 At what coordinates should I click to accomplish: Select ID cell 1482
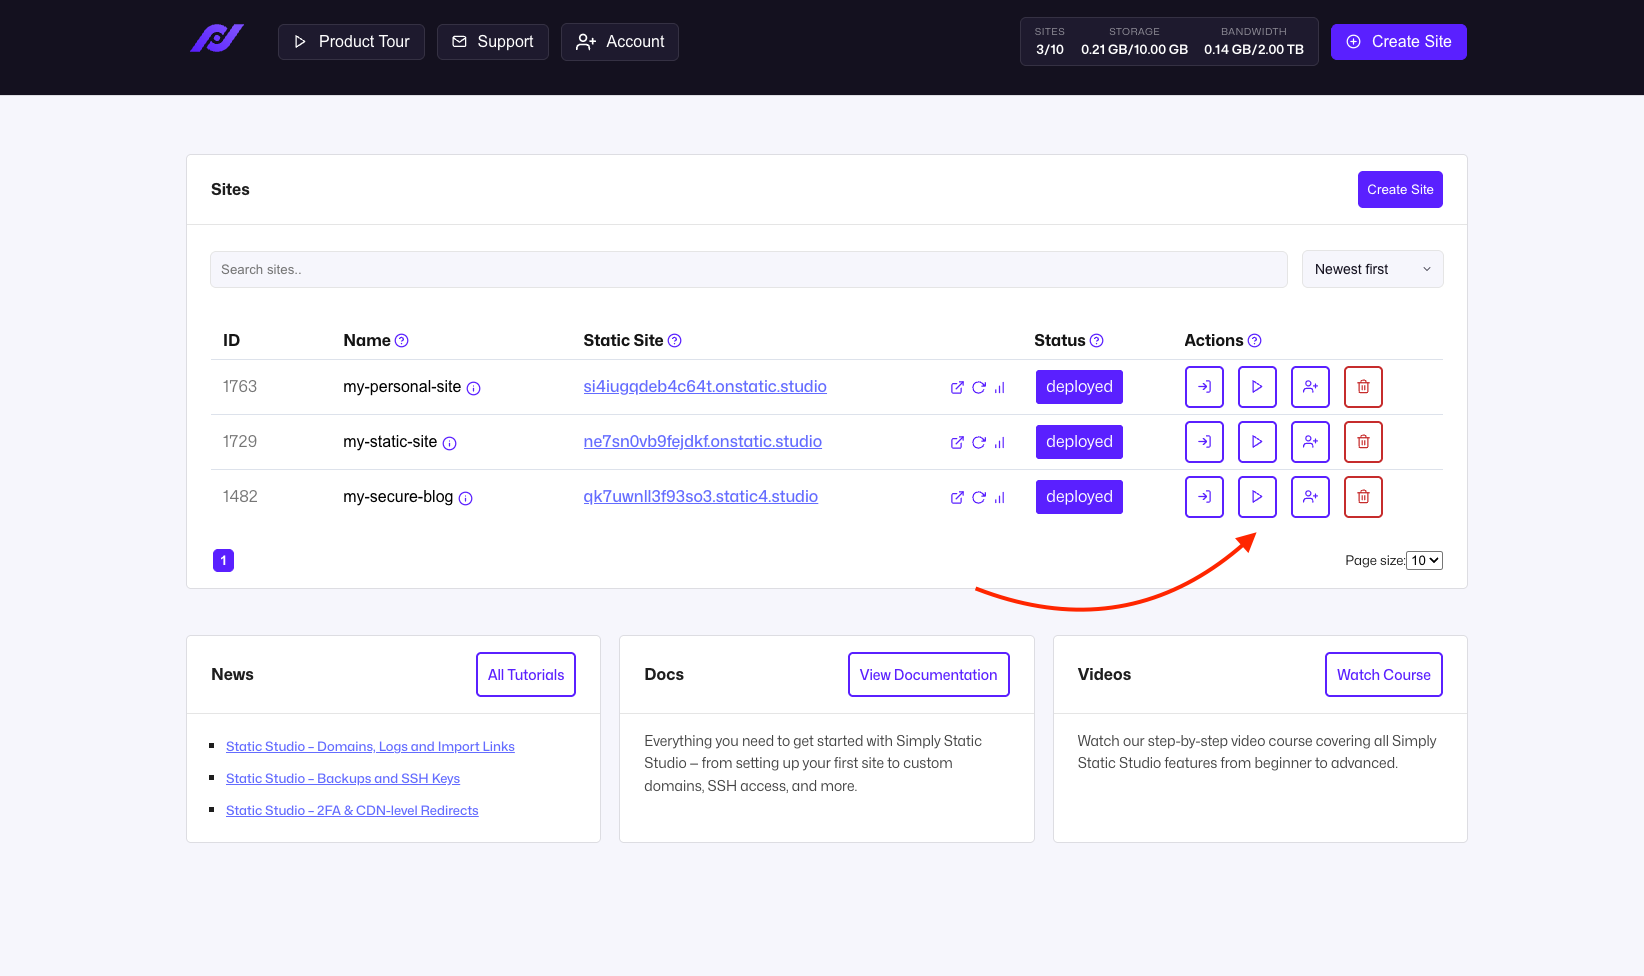click(240, 497)
